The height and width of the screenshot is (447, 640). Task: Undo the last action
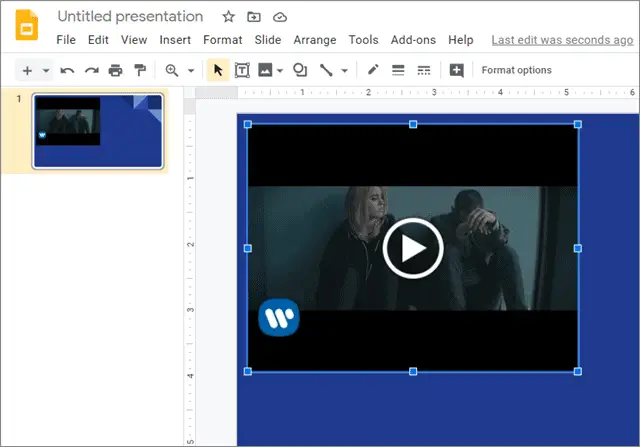coord(67,71)
